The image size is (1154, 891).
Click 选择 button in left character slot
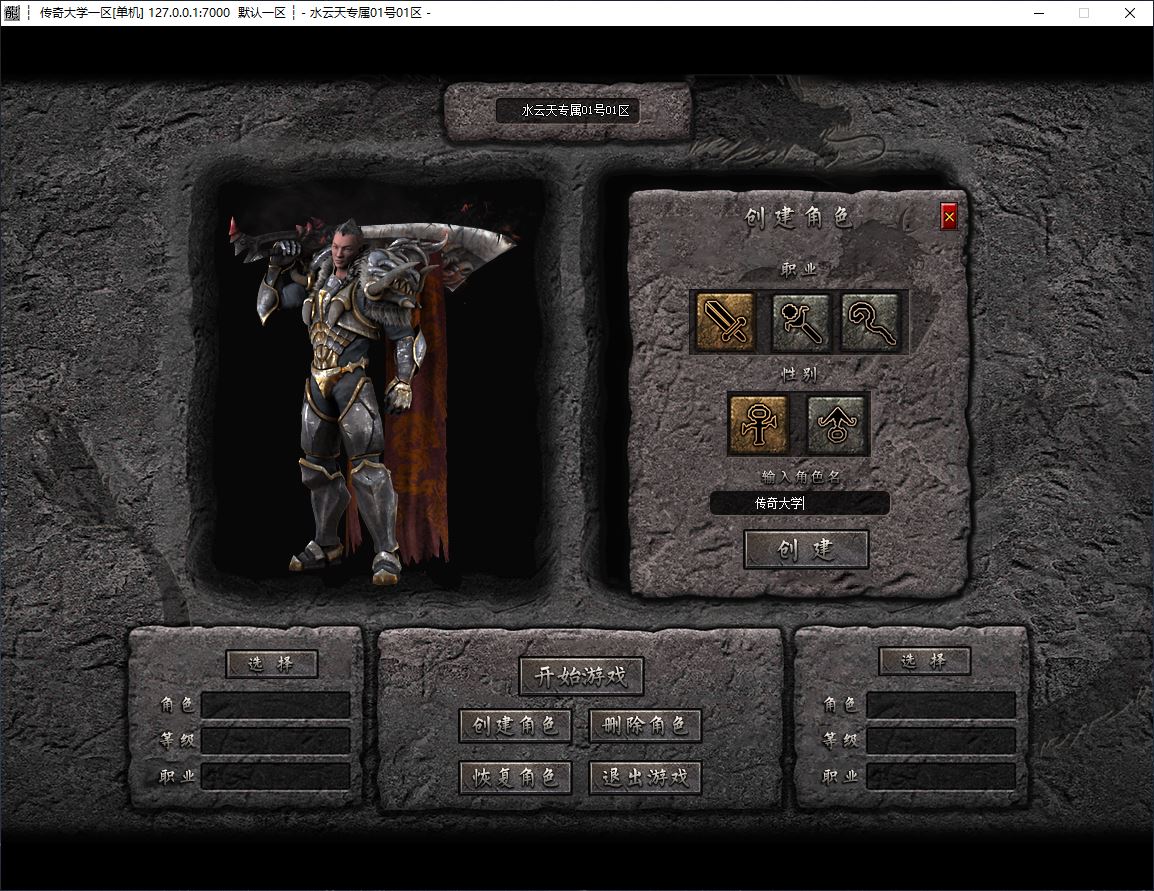(272, 664)
